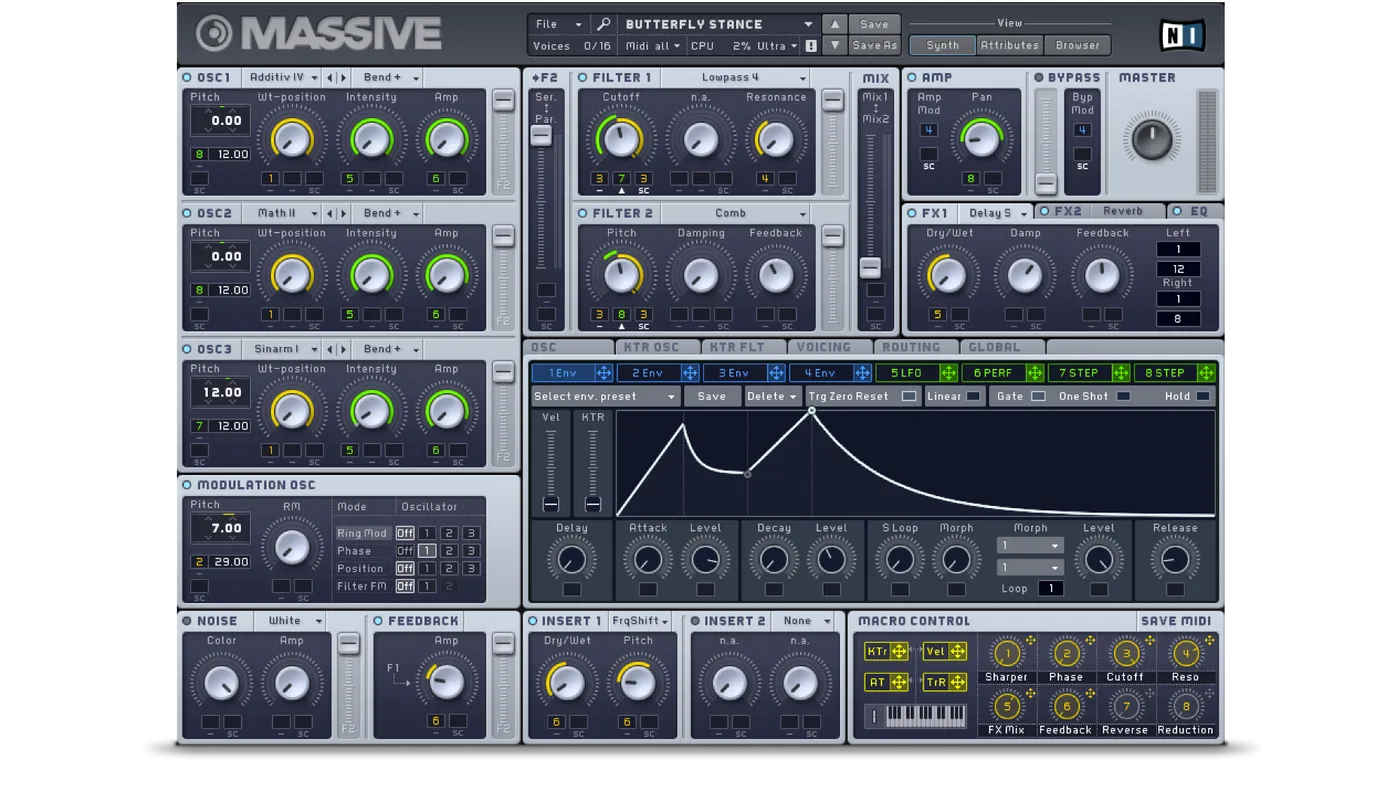Click macro knob 1 Sharper

click(1006, 654)
